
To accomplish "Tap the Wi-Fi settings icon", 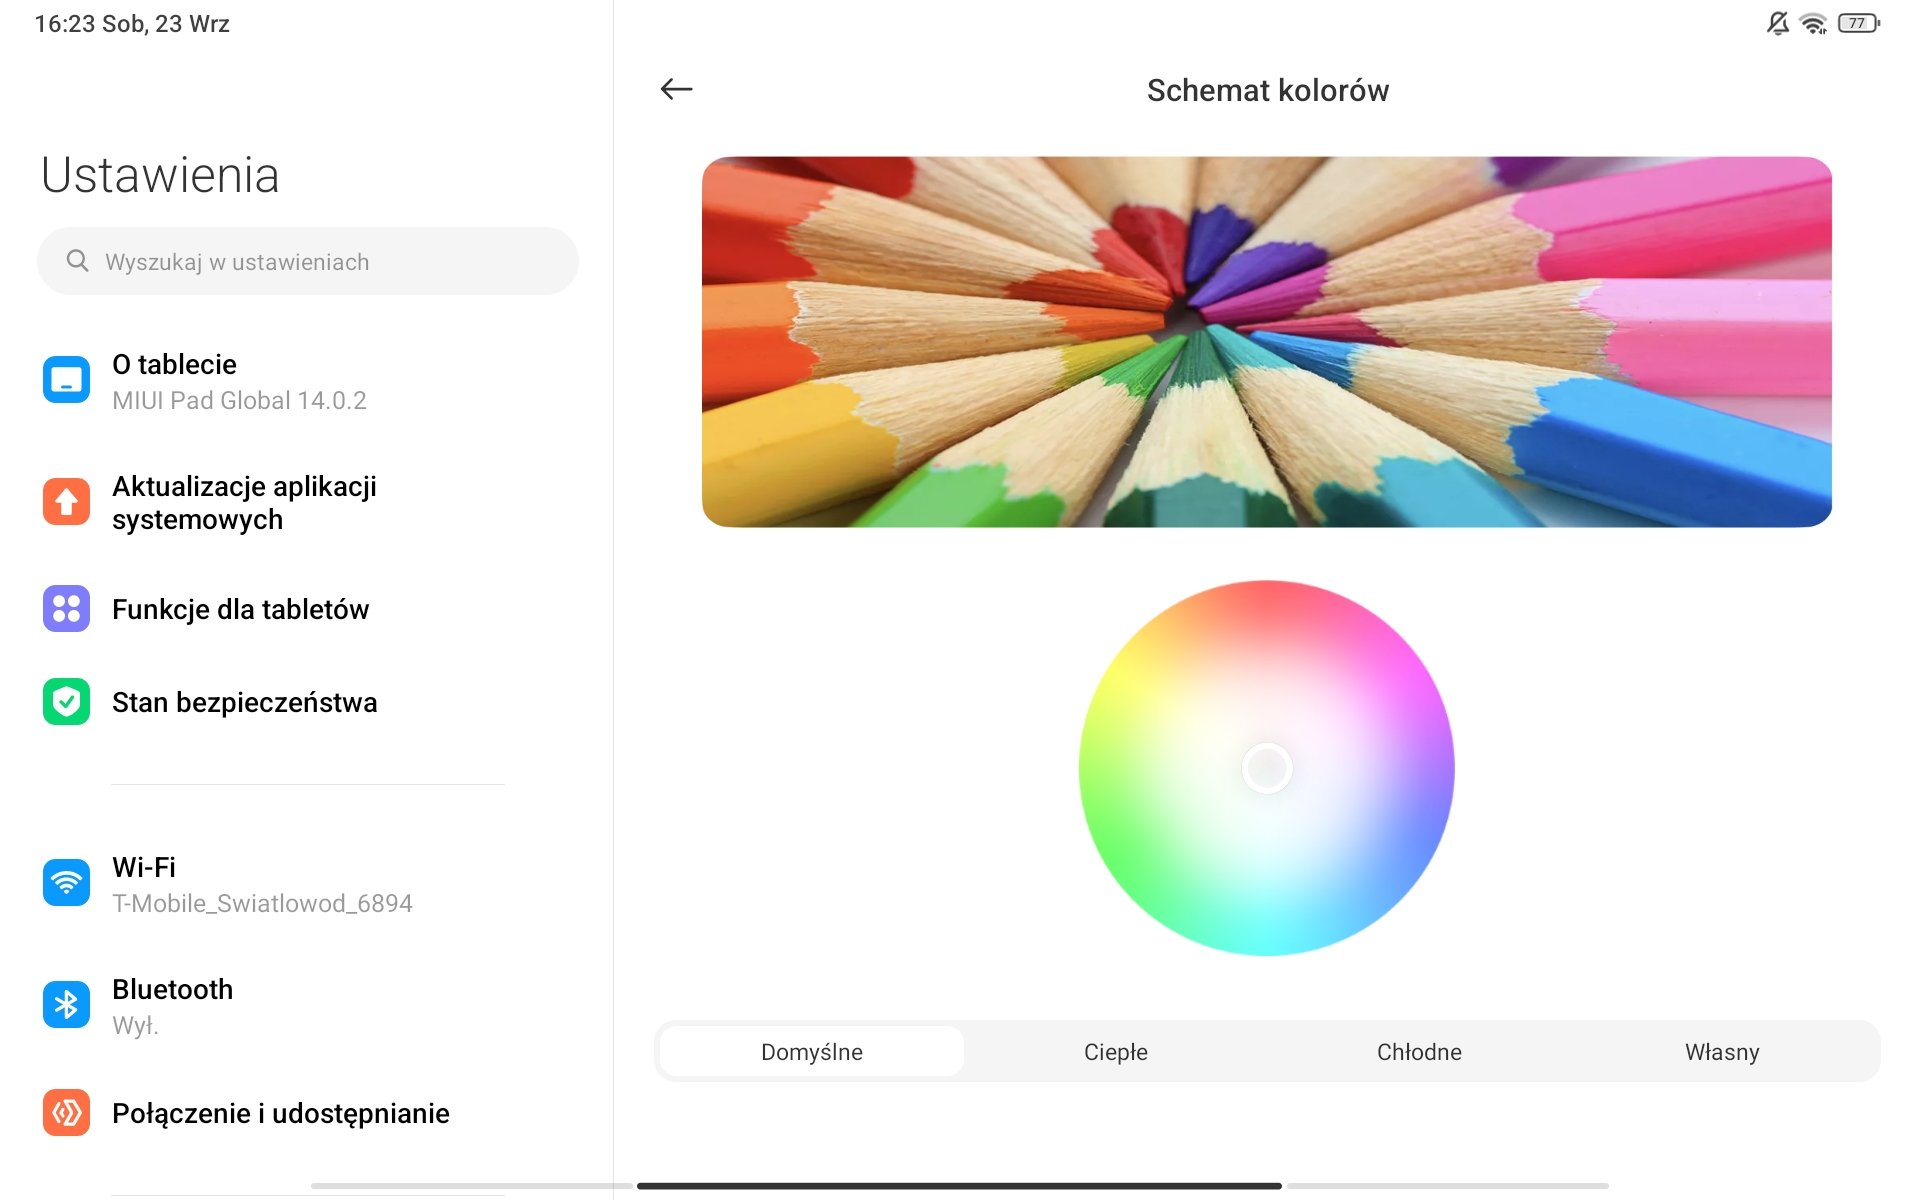I will pyautogui.click(x=66, y=883).
